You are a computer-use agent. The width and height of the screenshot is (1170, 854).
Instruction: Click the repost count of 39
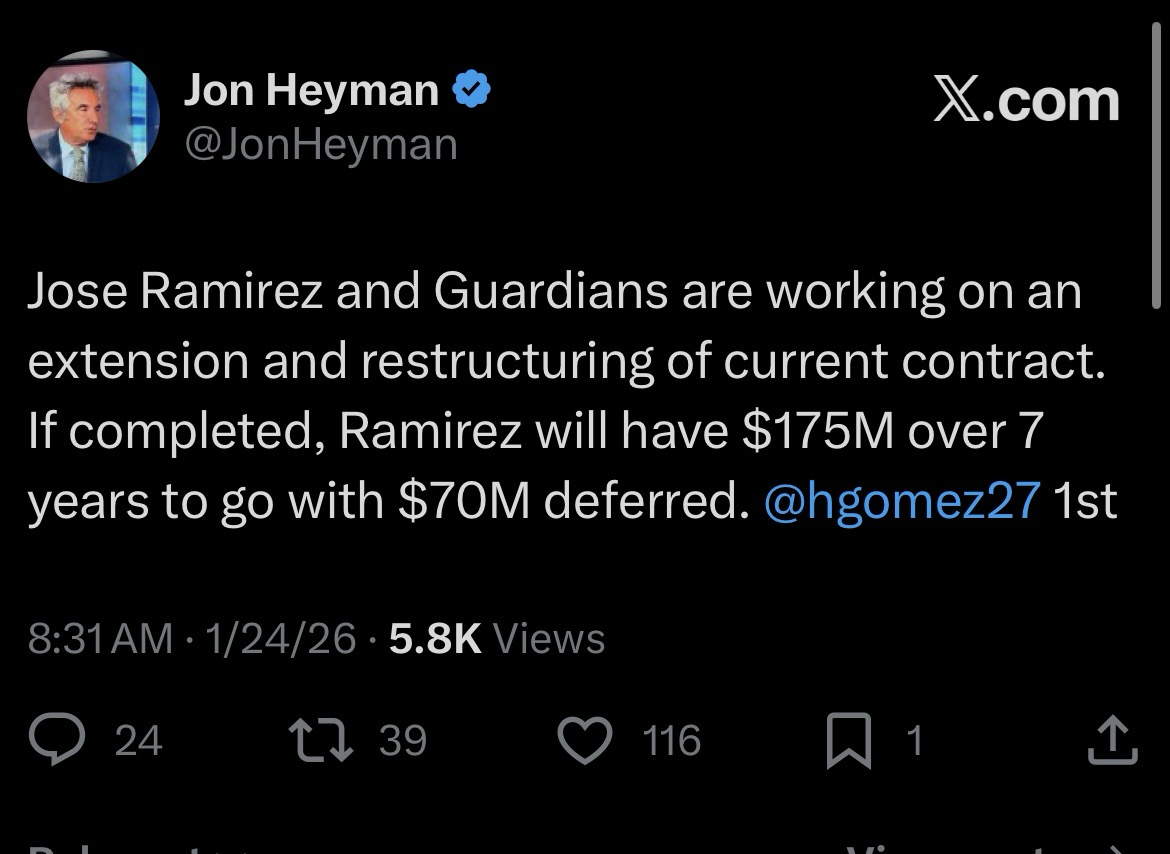403,741
